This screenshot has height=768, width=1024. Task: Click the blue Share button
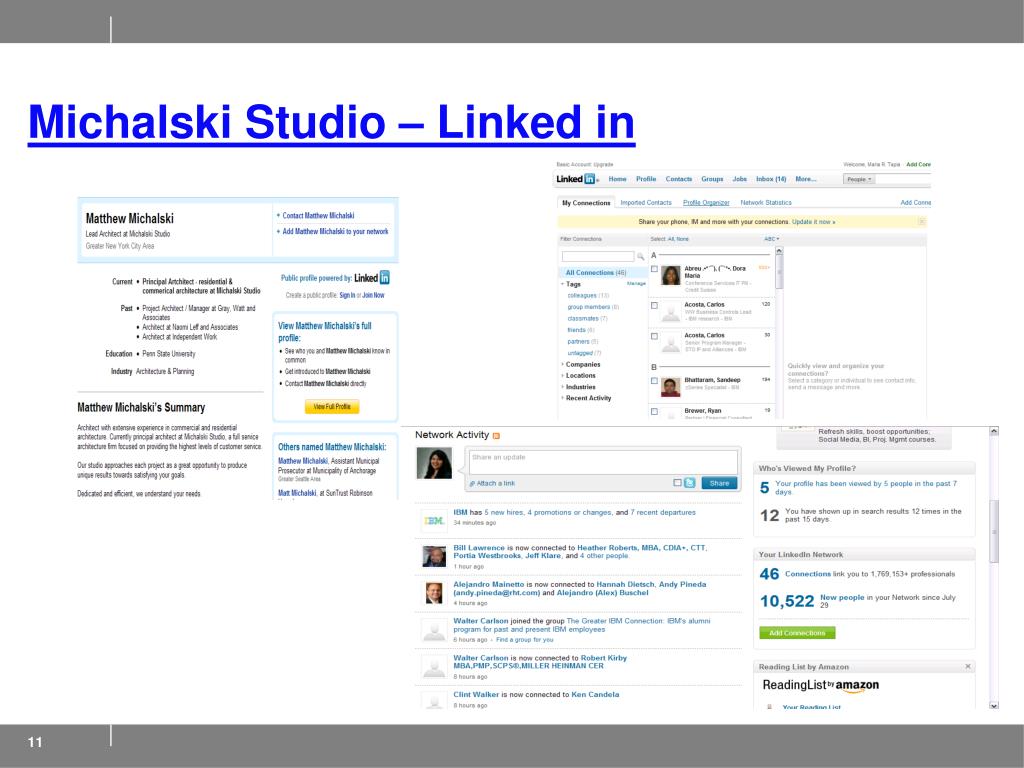[719, 483]
